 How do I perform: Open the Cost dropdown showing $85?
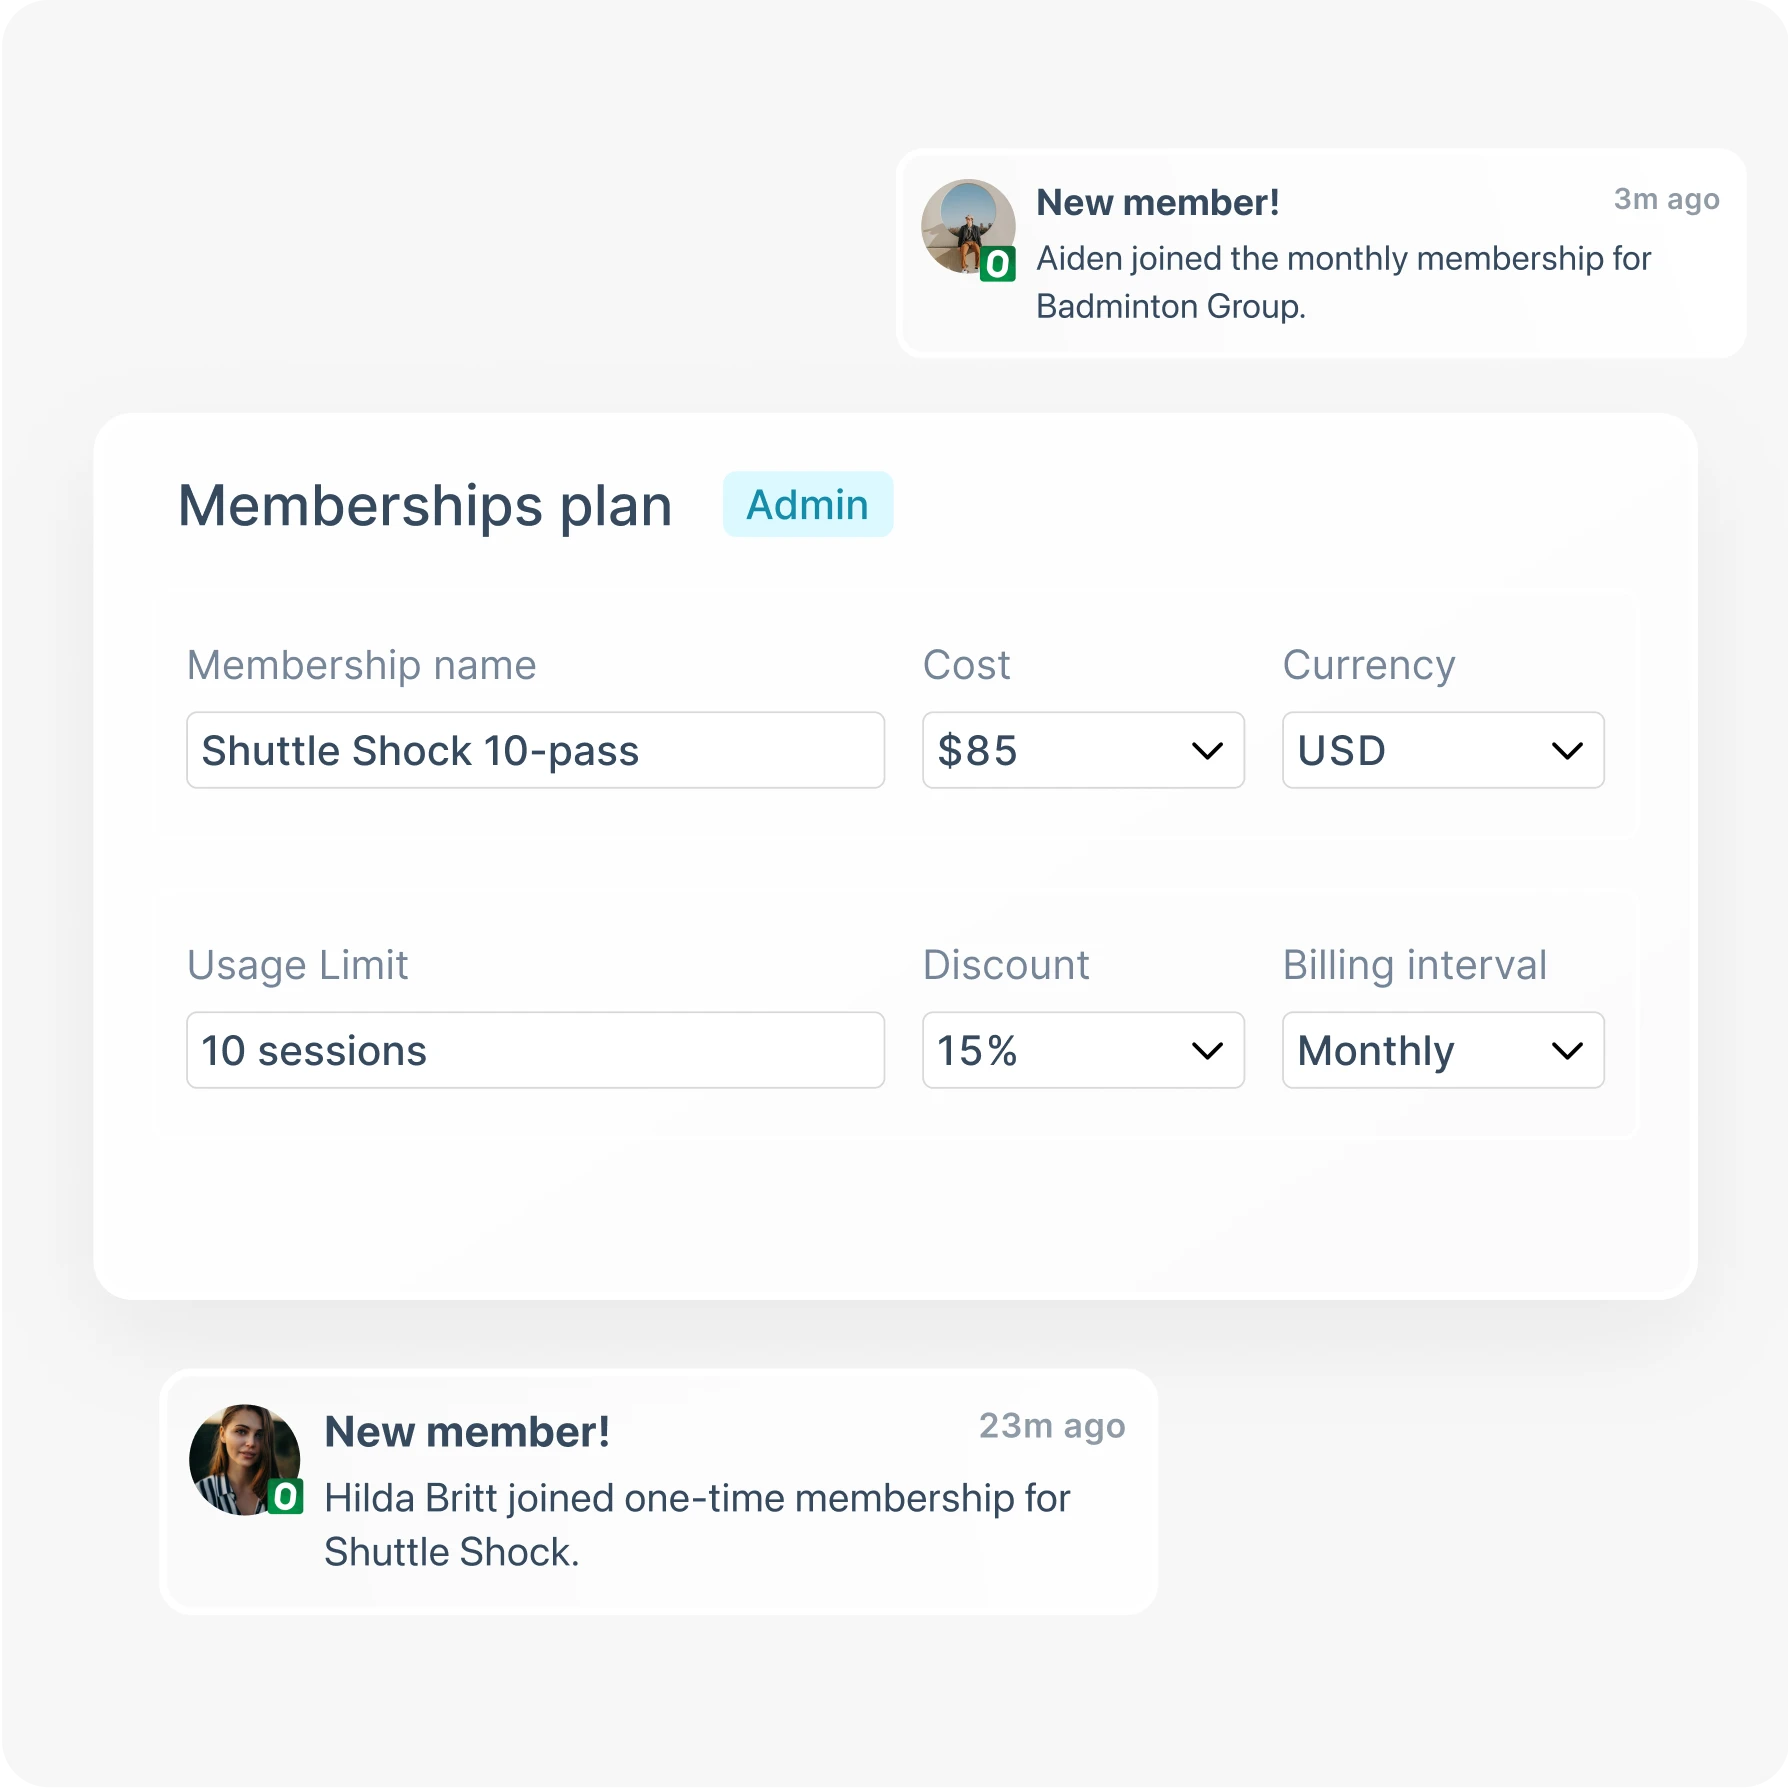point(1082,750)
